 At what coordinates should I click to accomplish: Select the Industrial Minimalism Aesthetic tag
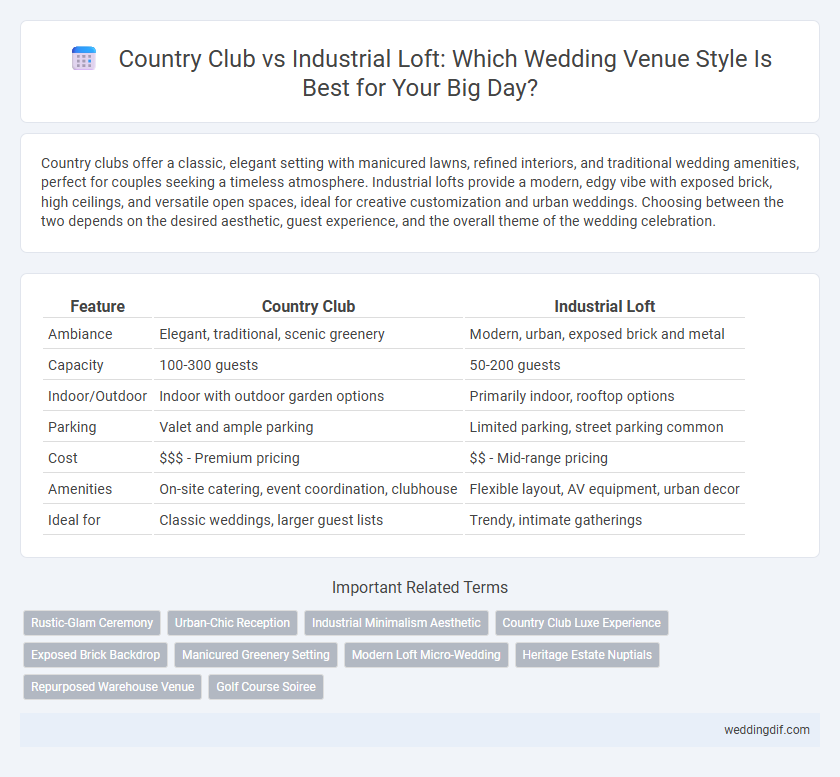tap(396, 623)
